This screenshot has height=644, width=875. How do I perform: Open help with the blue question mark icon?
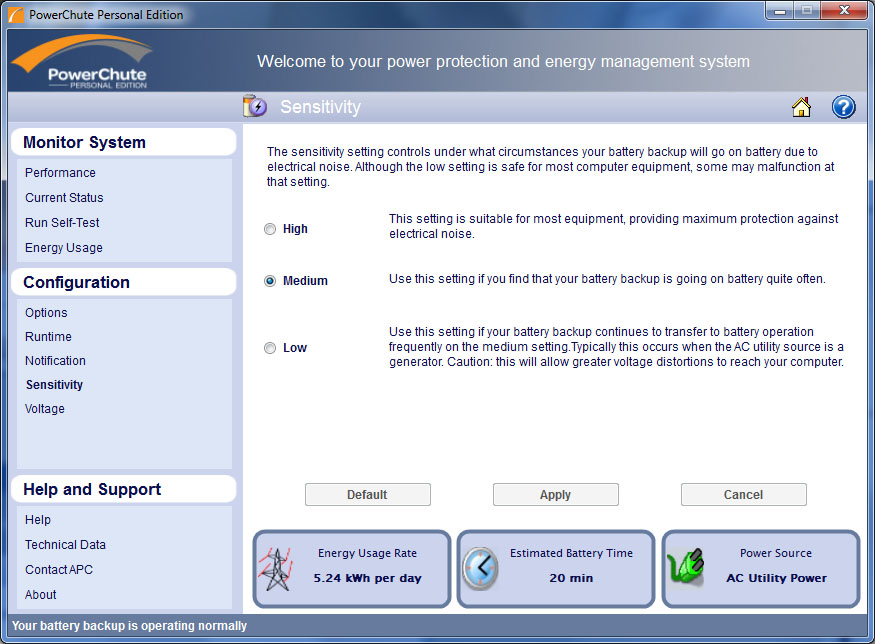point(843,107)
